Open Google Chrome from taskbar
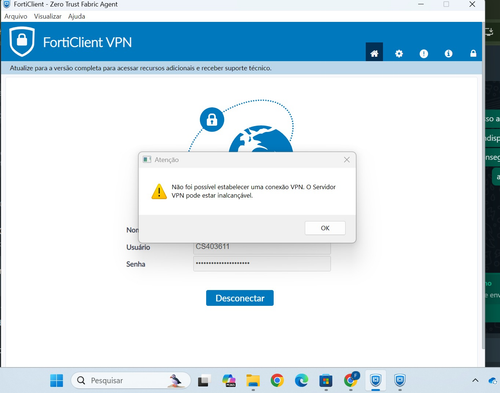 click(277, 380)
